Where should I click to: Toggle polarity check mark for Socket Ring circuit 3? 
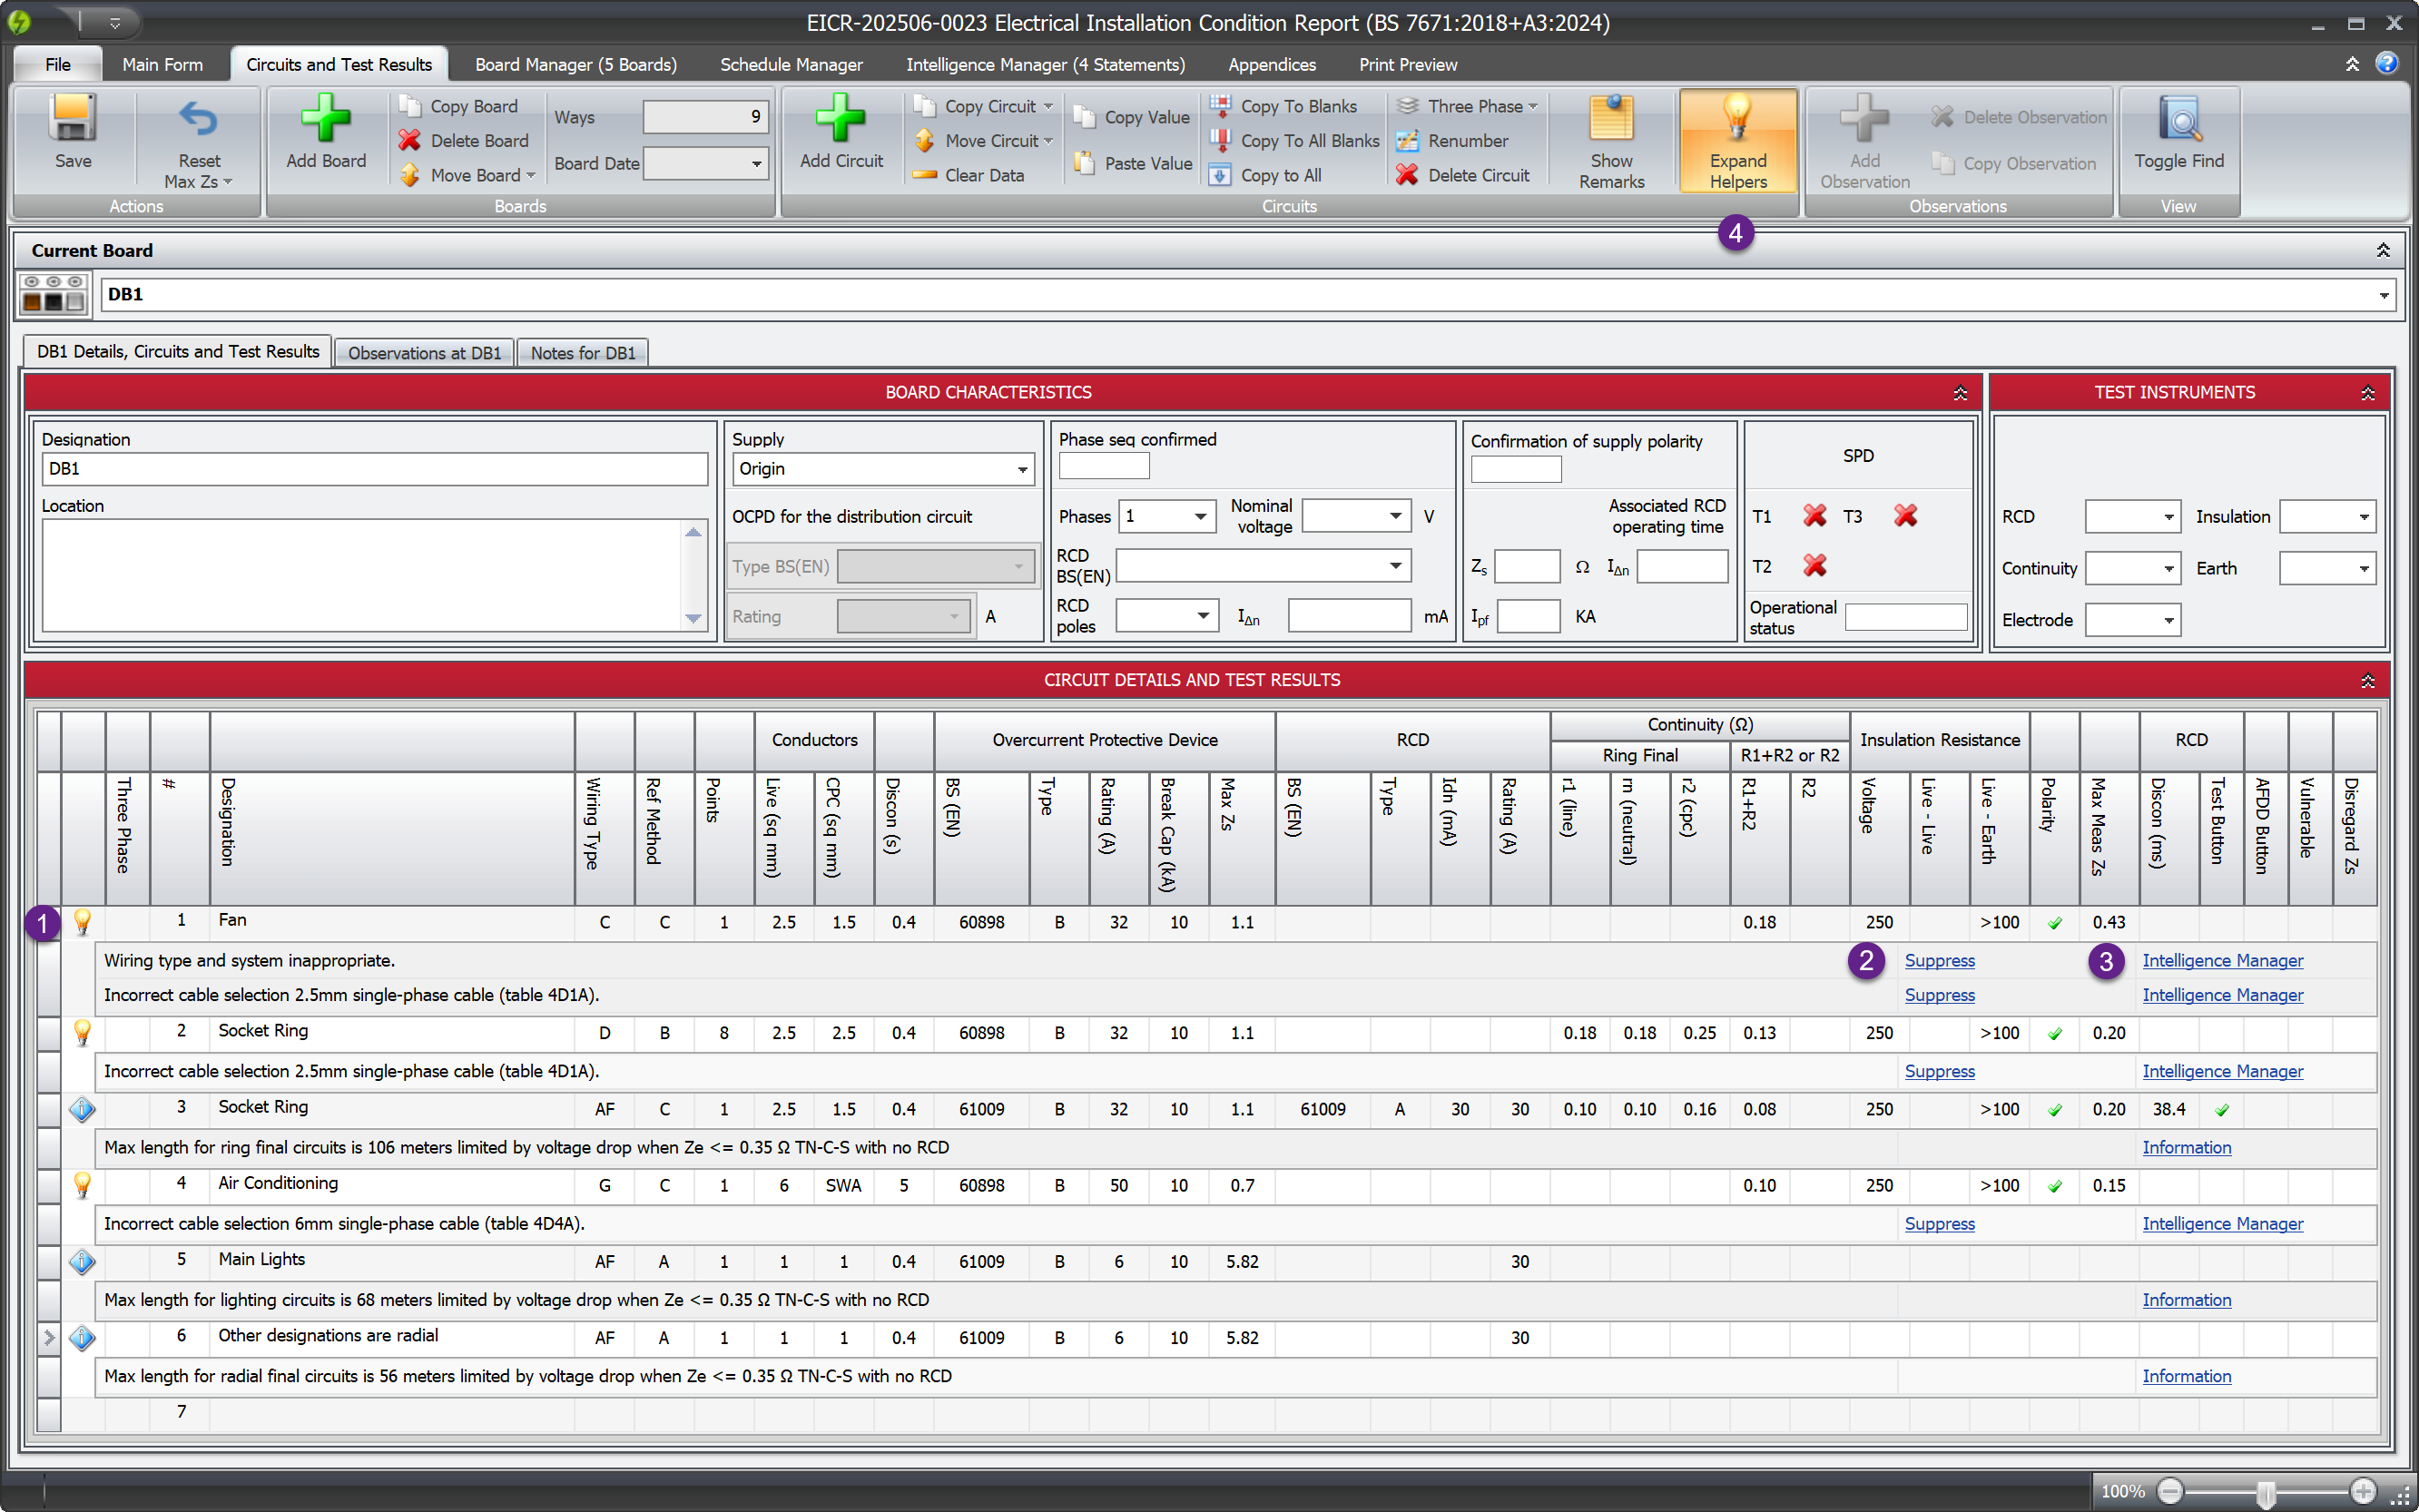pos(2056,1109)
